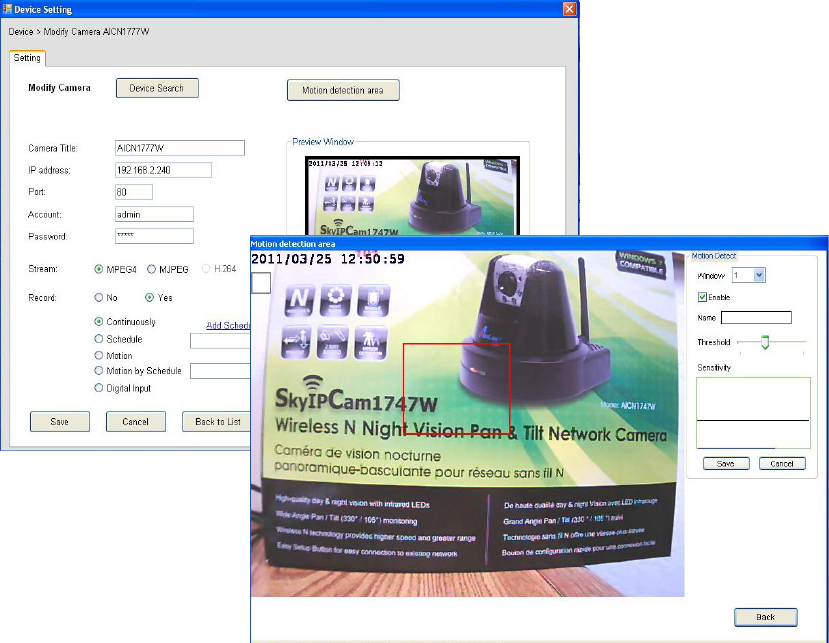This screenshot has width=829, height=643.
Task: Click the Account field showing admin
Action: coord(154,214)
